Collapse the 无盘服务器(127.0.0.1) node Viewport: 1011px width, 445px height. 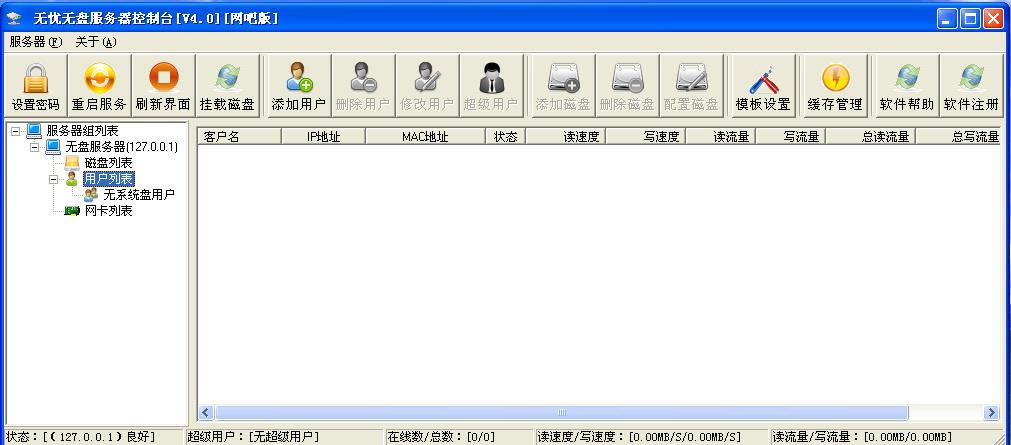tap(34, 147)
